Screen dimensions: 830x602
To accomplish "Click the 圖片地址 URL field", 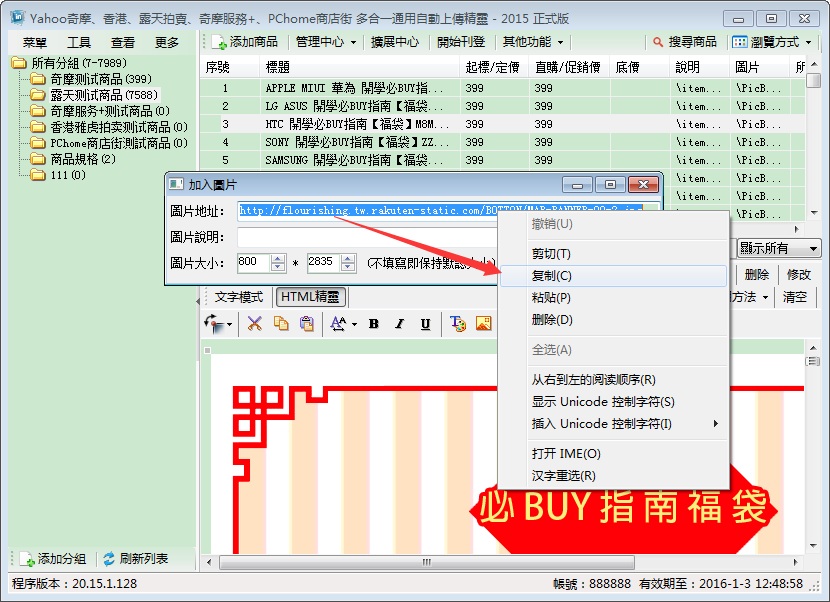I will coord(449,211).
